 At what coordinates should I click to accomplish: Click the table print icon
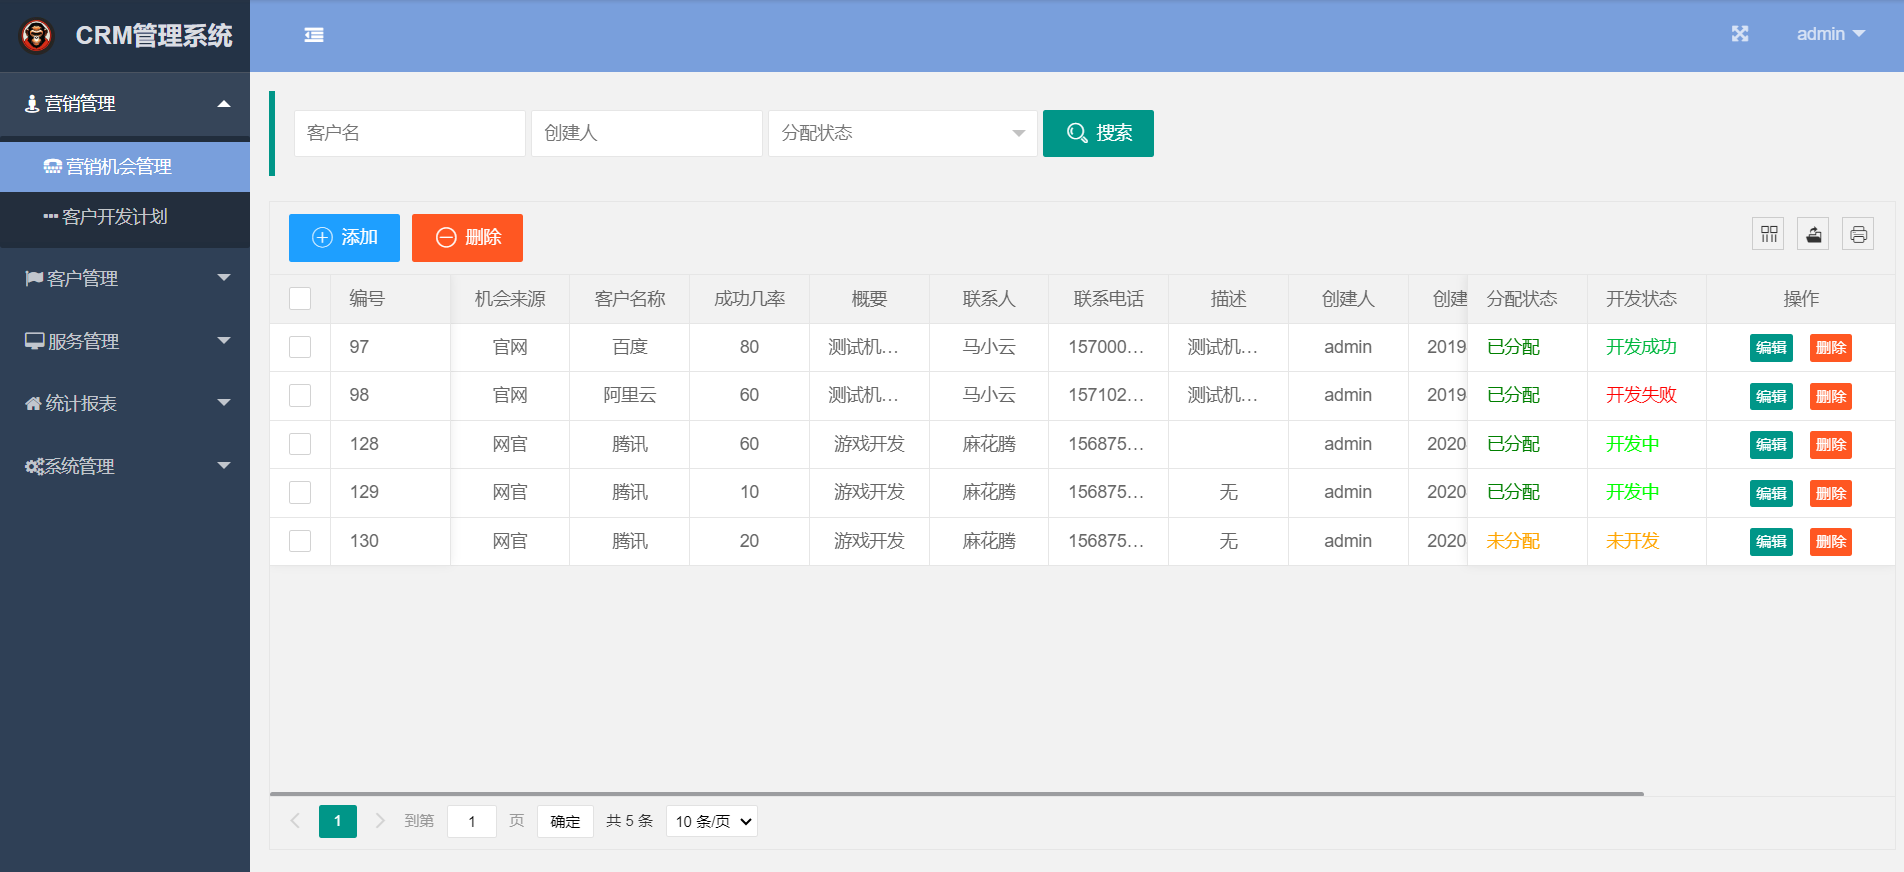[x=1858, y=234]
